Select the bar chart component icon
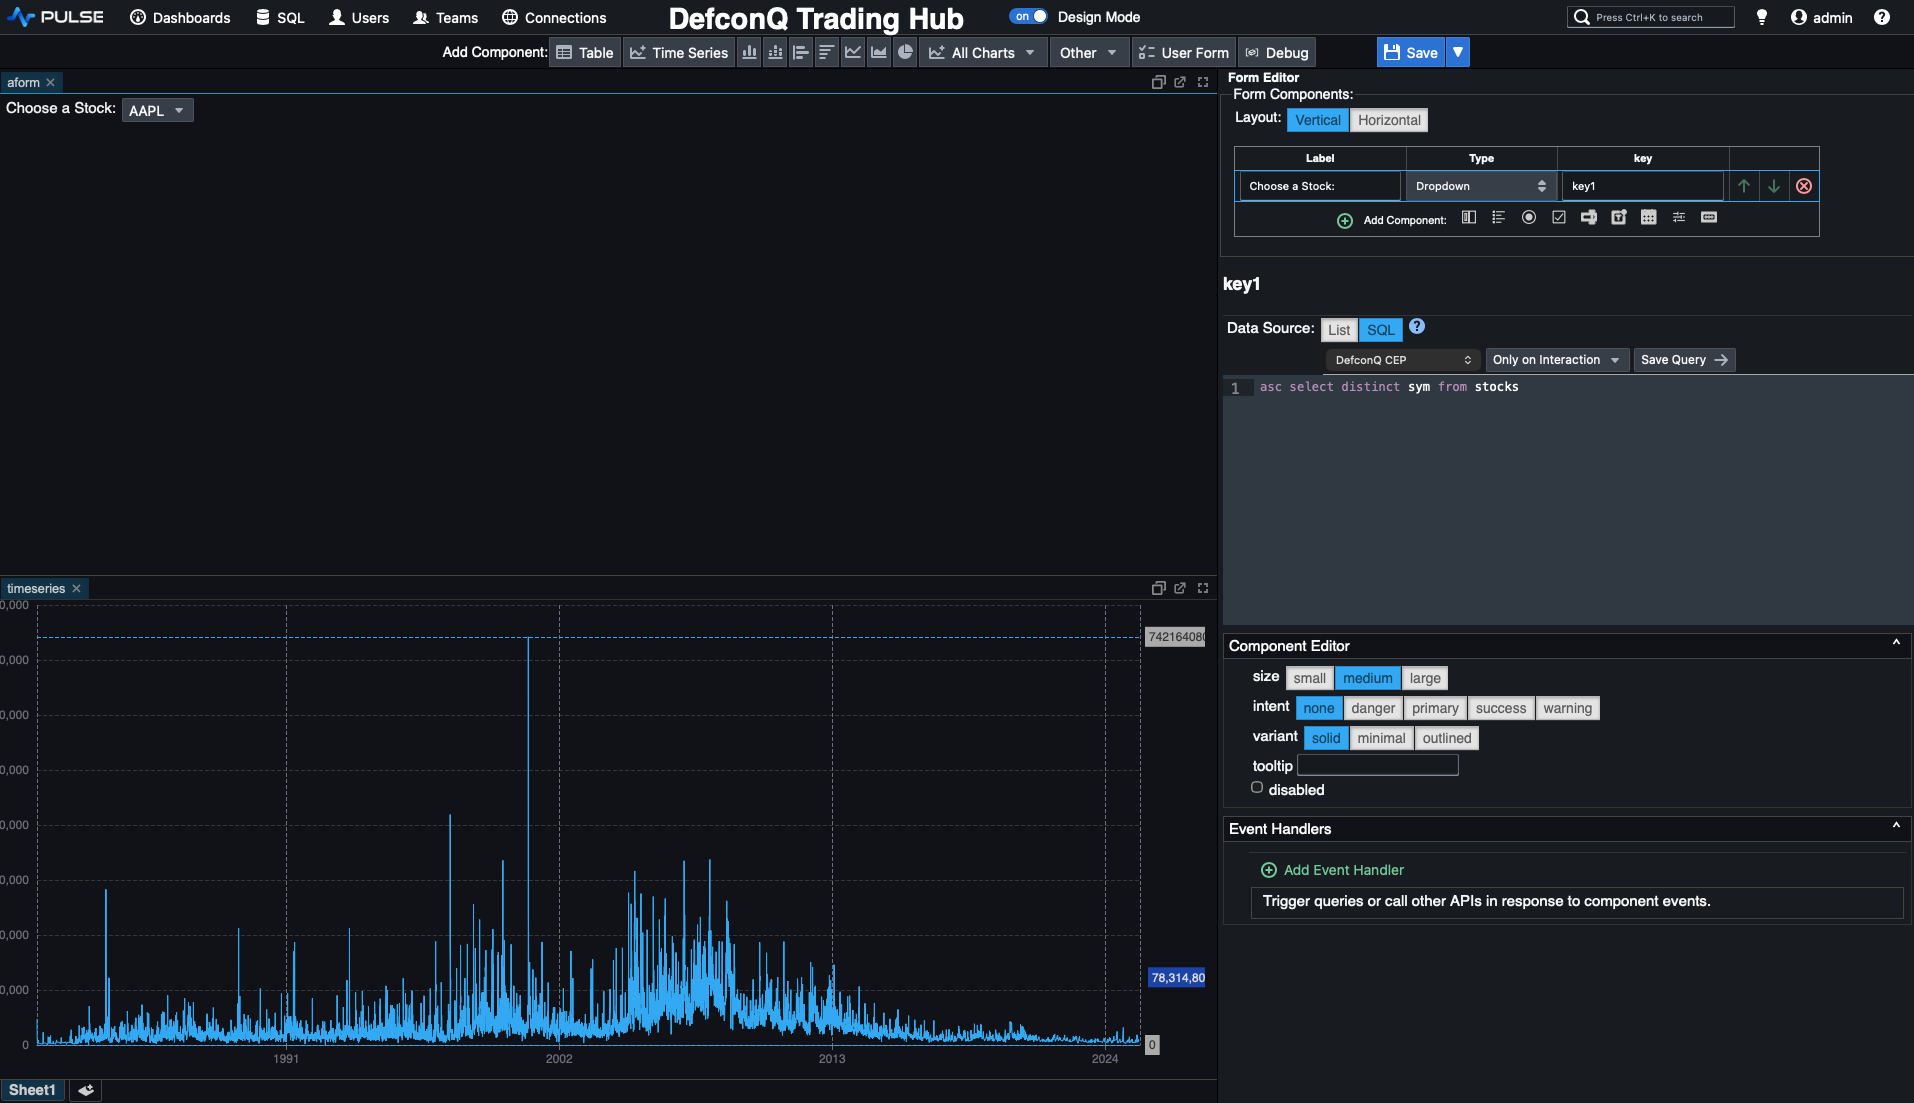Image resolution: width=1914 pixels, height=1103 pixels. tap(748, 52)
